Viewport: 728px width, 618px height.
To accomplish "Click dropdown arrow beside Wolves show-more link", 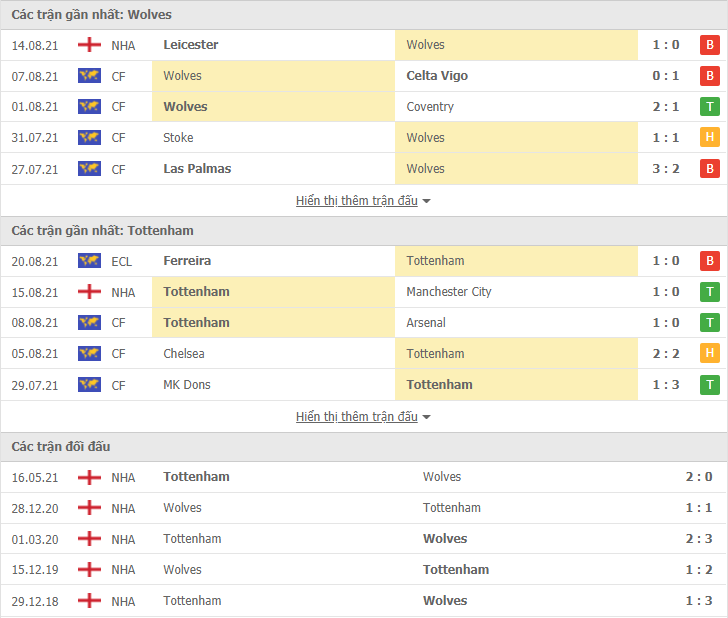I will click(427, 202).
